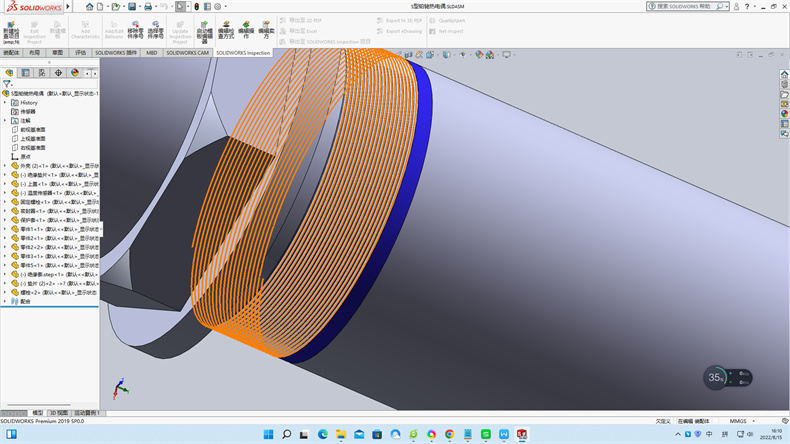The height and width of the screenshot is (444, 790).
Task: Expand the 注解 annotations folder
Action: tap(5, 120)
